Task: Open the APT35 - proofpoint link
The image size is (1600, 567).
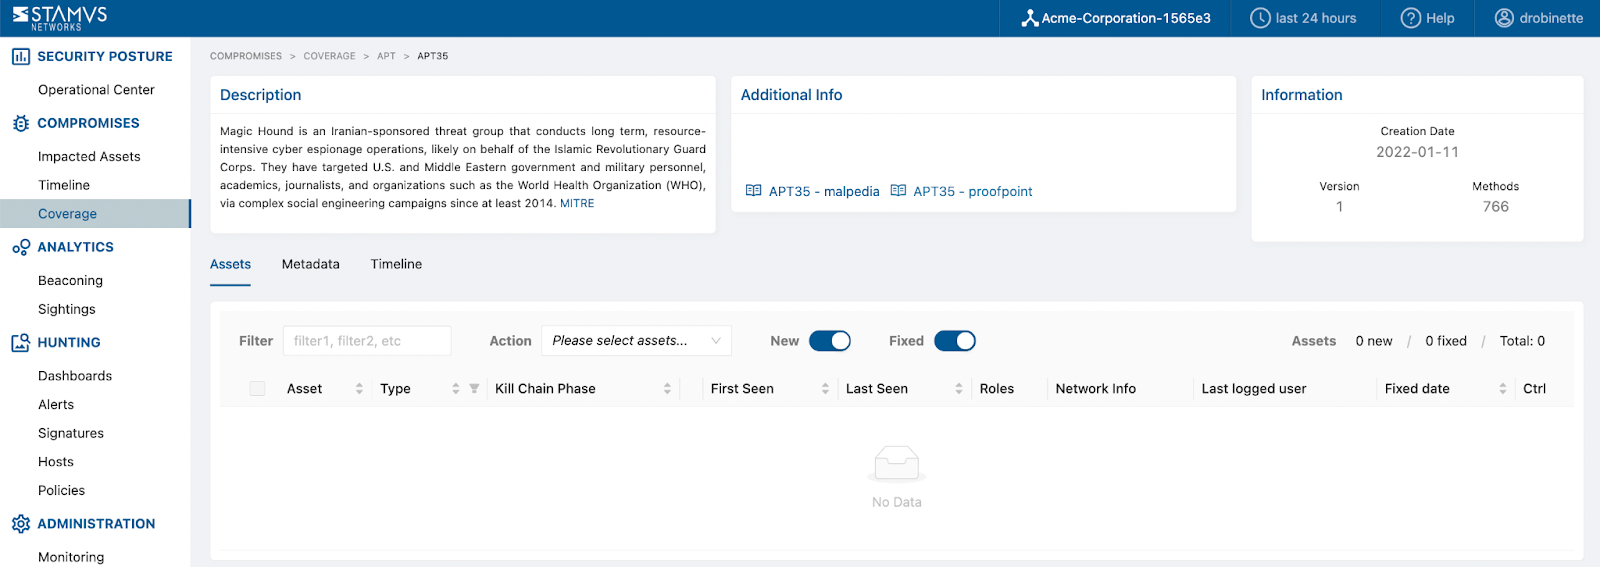Action: click(973, 191)
